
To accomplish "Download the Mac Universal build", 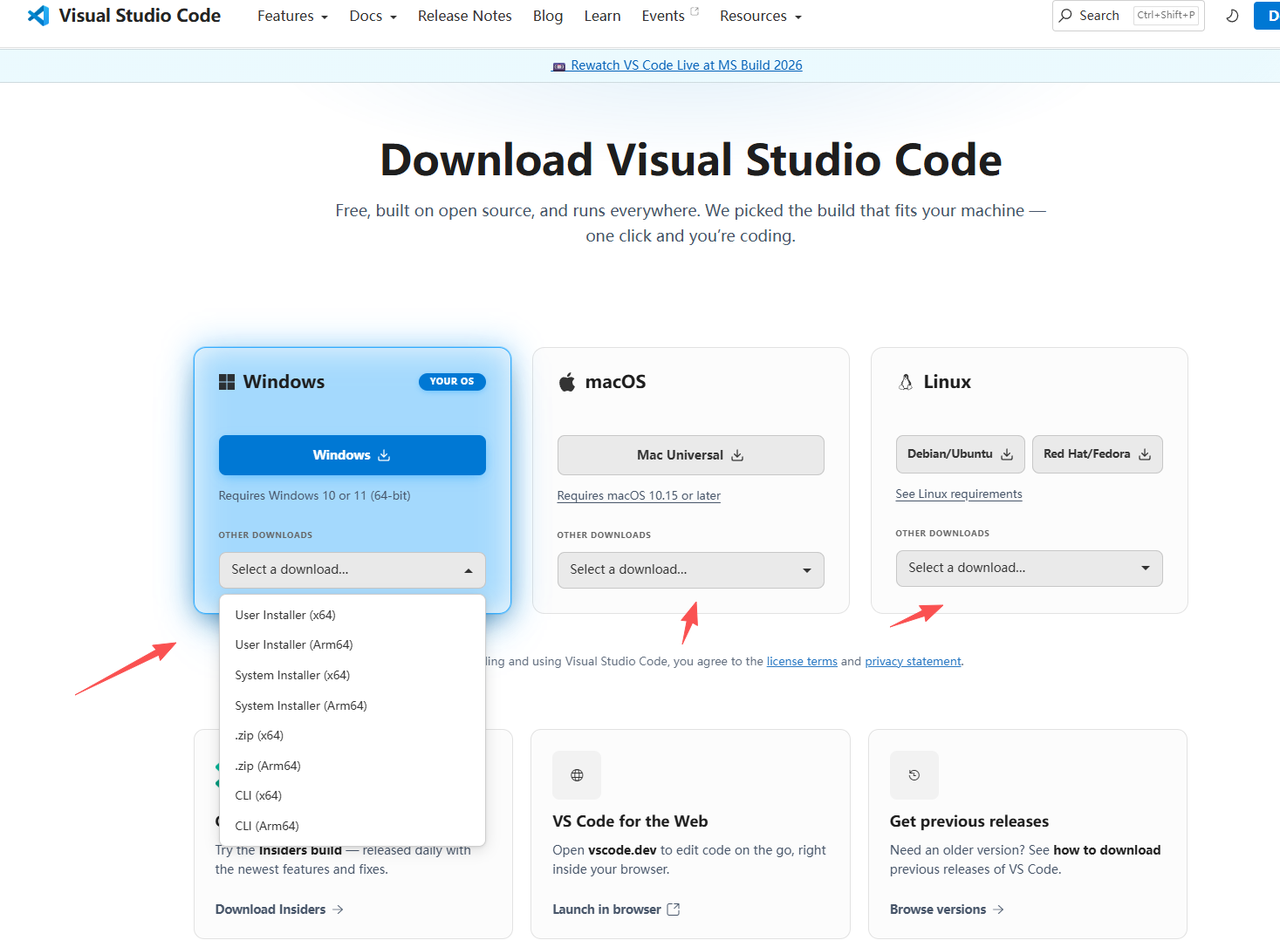I will tap(691, 455).
